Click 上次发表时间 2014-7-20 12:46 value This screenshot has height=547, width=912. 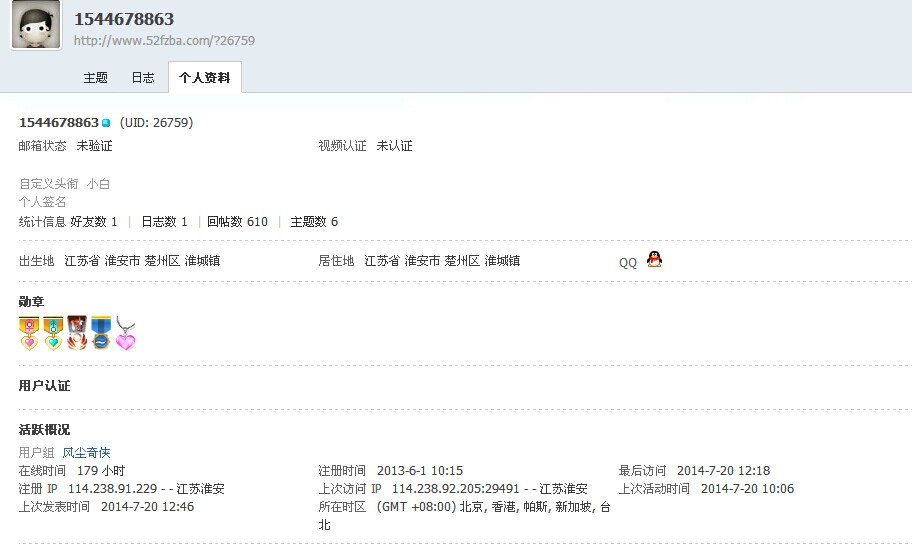(147, 506)
